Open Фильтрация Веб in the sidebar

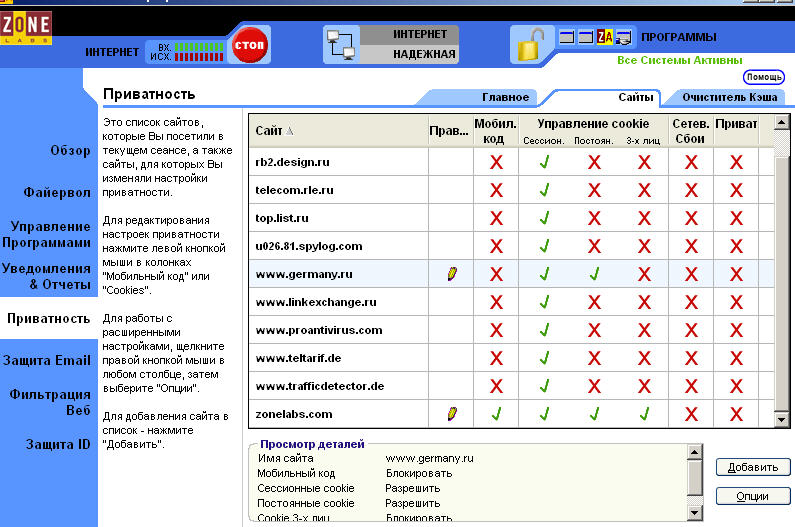[50, 402]
